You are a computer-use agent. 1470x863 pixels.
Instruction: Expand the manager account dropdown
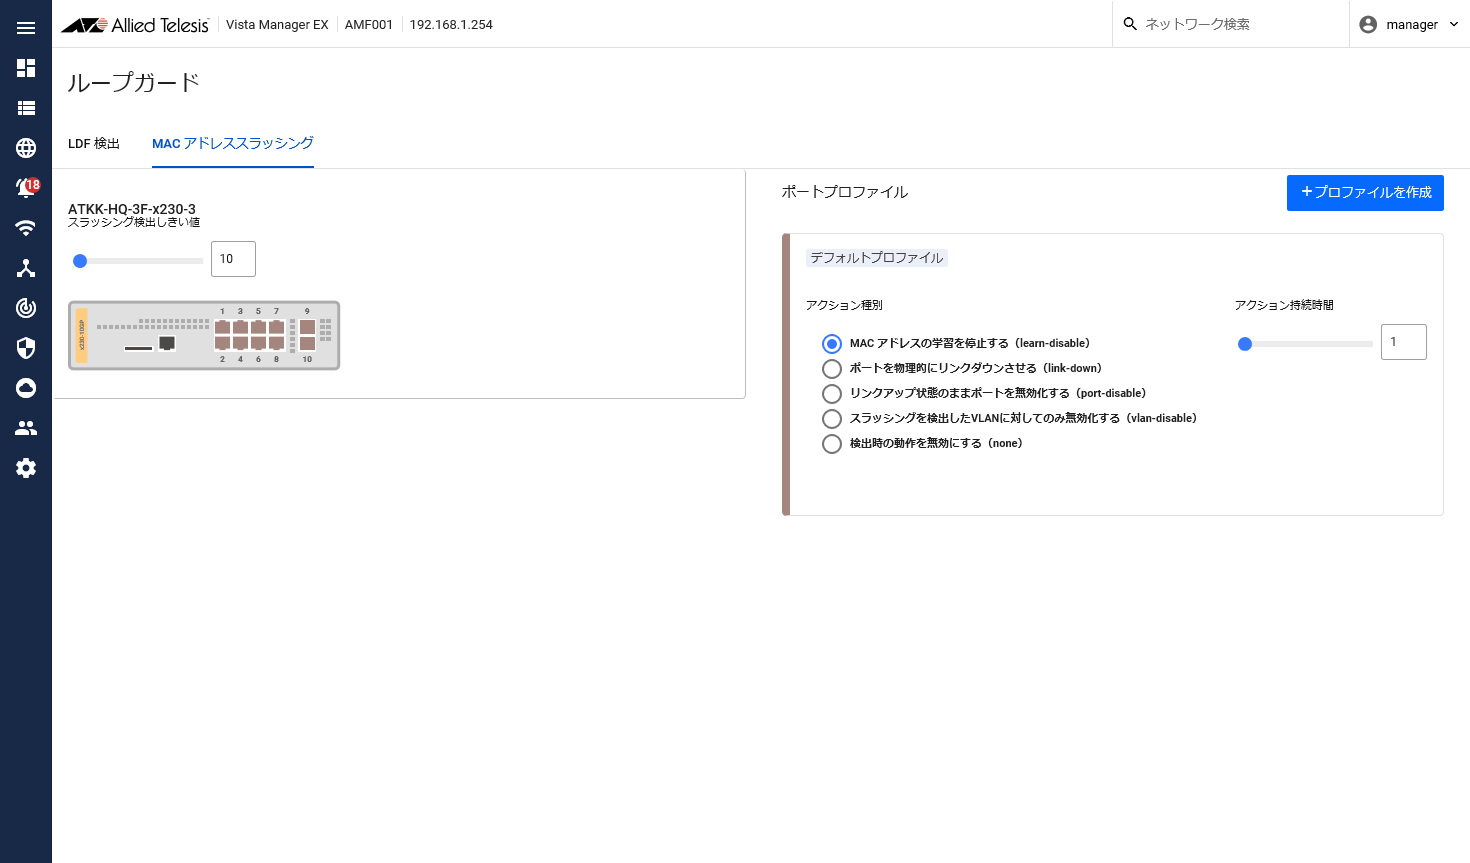pyautogui.click(x=1410, y=24)
